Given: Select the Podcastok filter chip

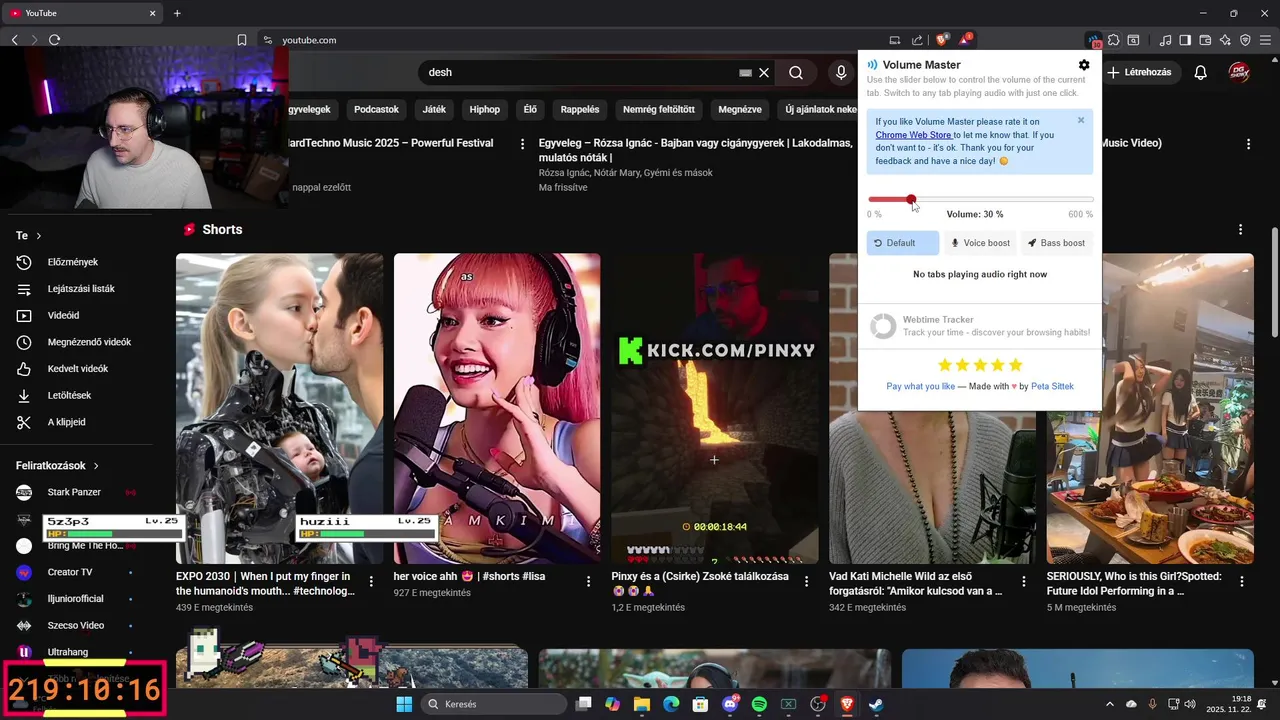Looking at the screenshot, I should click(x=376, y=110).
